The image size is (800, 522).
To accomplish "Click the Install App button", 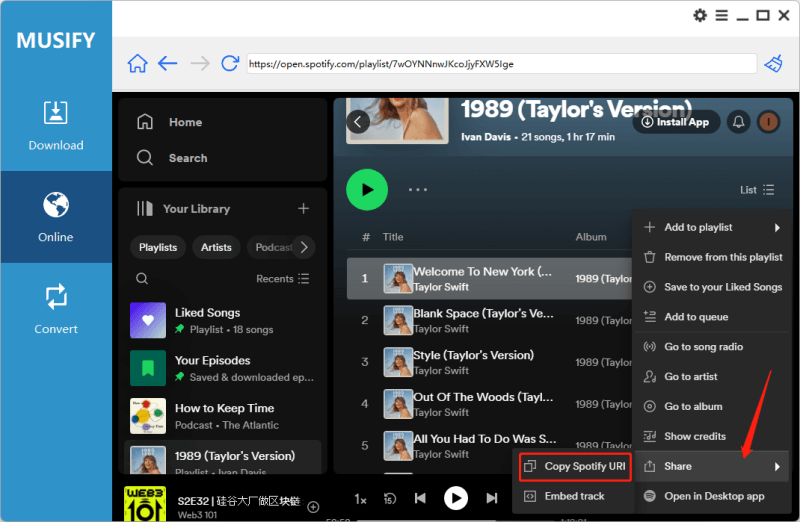I will pyautogui.click(x=676, y=122).
